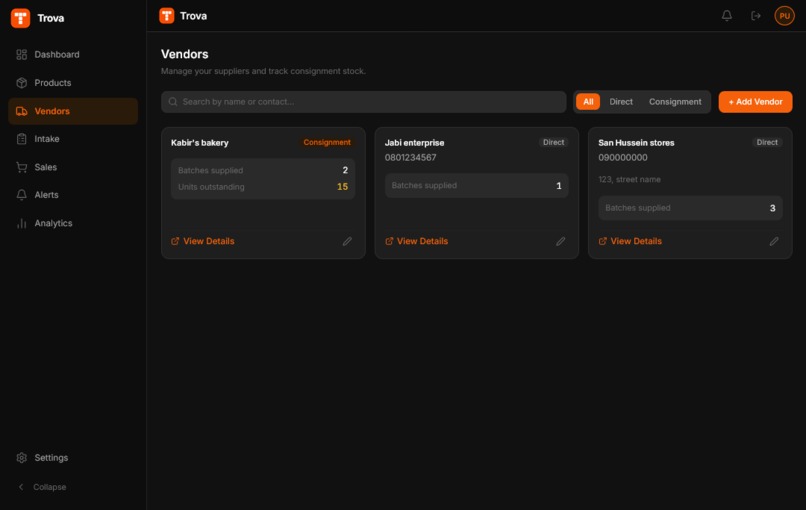The height and width of the screenshot is (510, 806).
Task: Click Batches supplied row on Jabi enterprise
Action: coord(477,186)
